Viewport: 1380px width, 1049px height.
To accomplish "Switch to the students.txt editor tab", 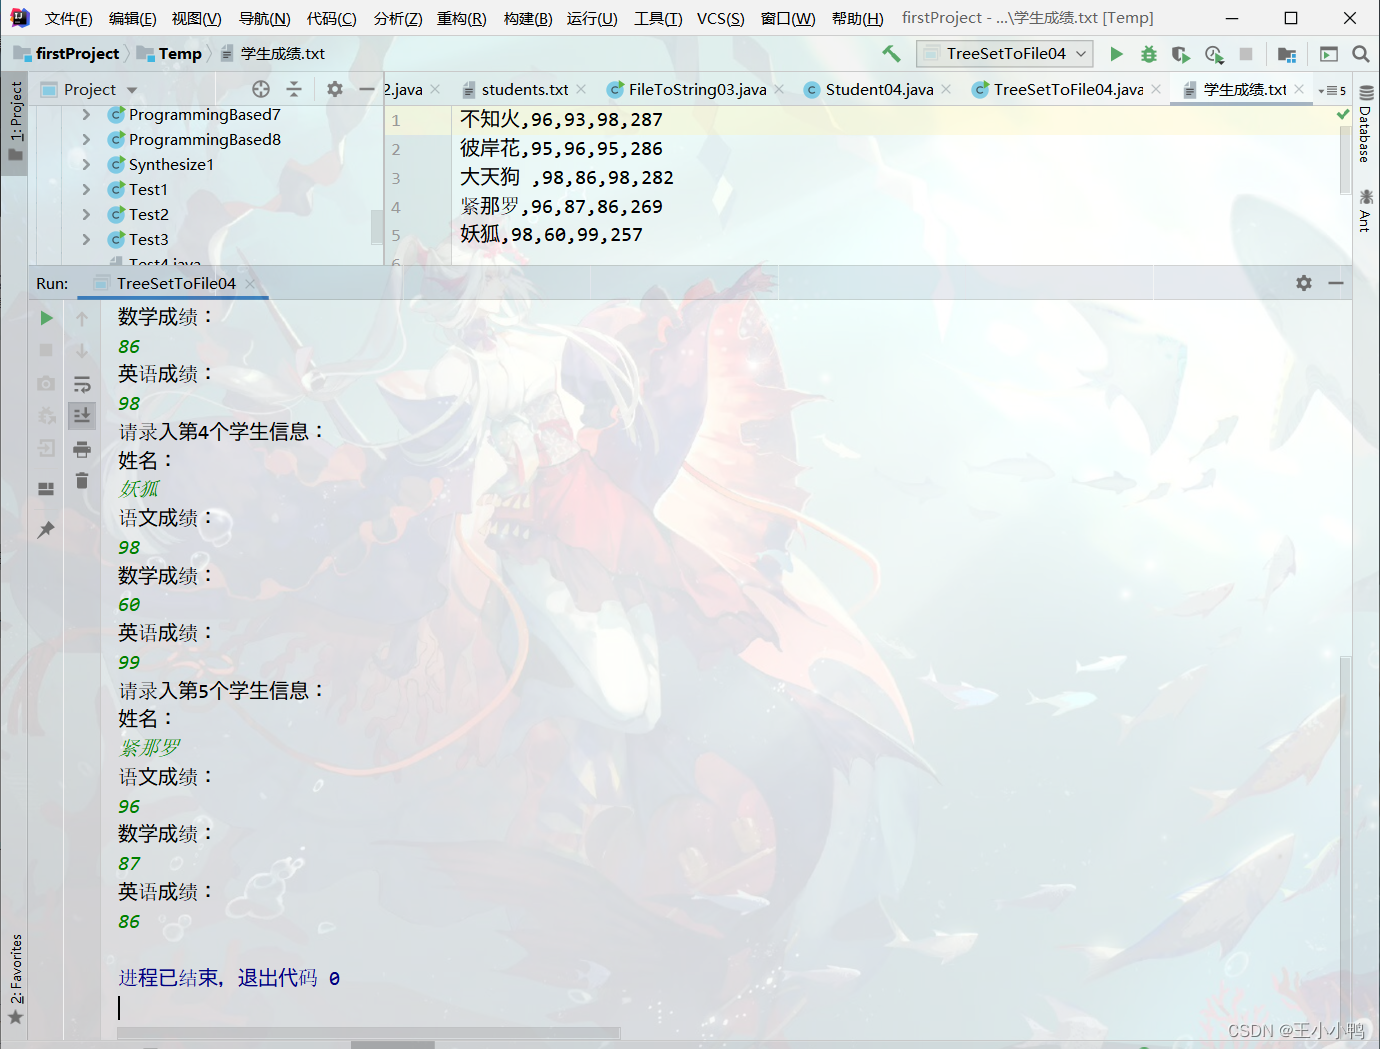I will coord(524,90).
